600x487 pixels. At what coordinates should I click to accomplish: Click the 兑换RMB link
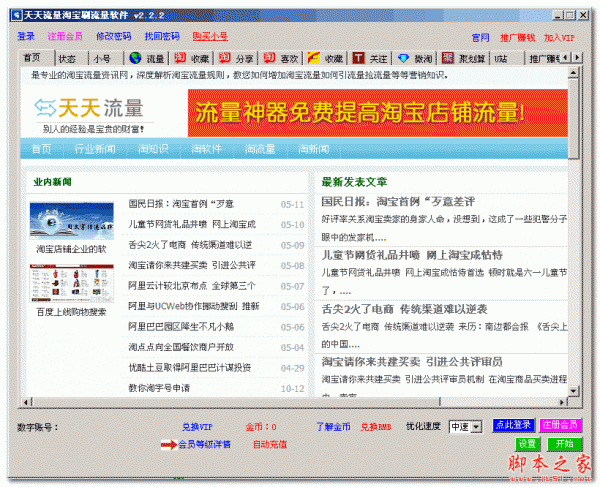376,427
